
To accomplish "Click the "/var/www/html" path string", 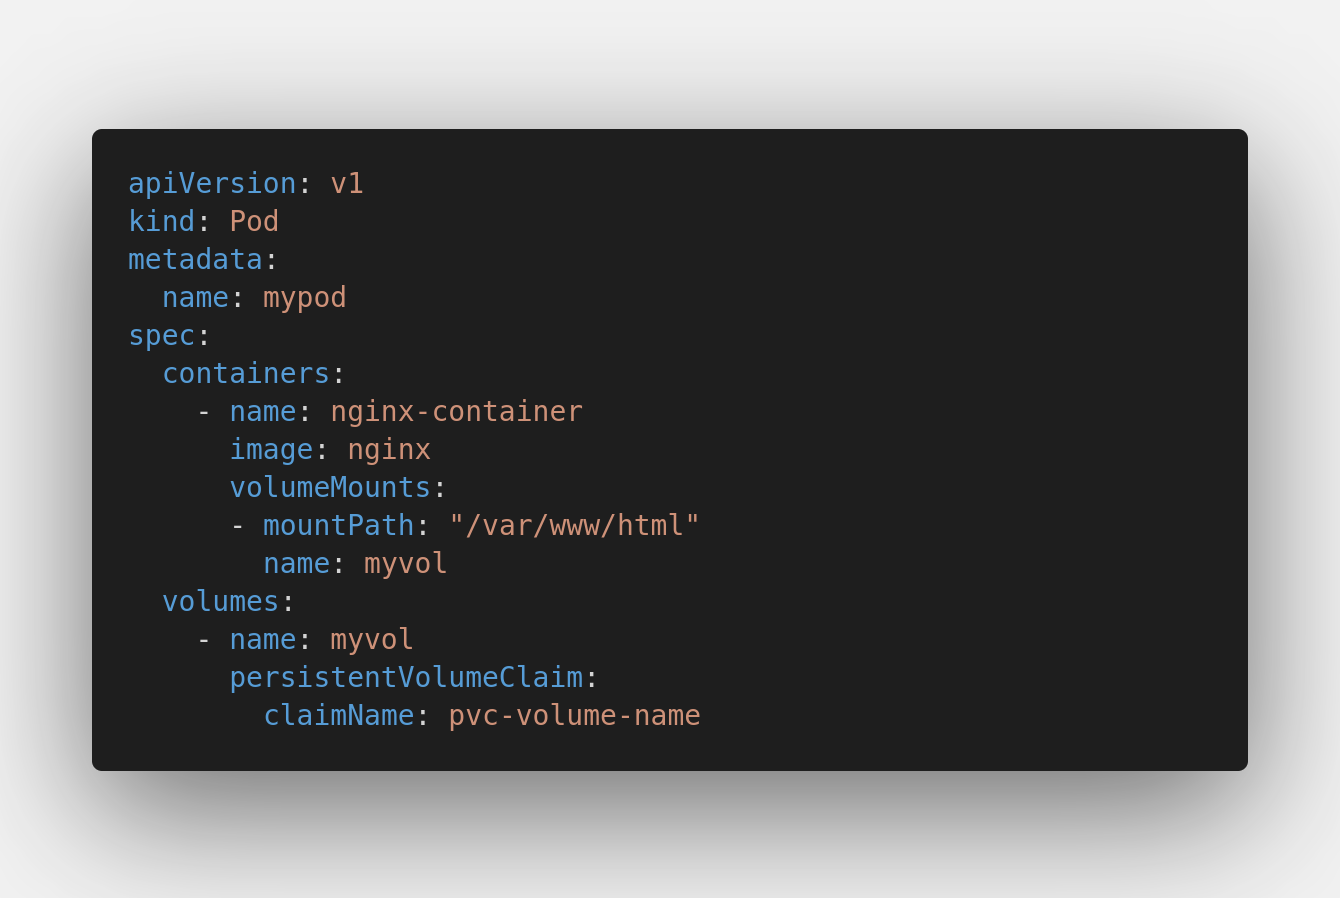I will pos(574,526).
